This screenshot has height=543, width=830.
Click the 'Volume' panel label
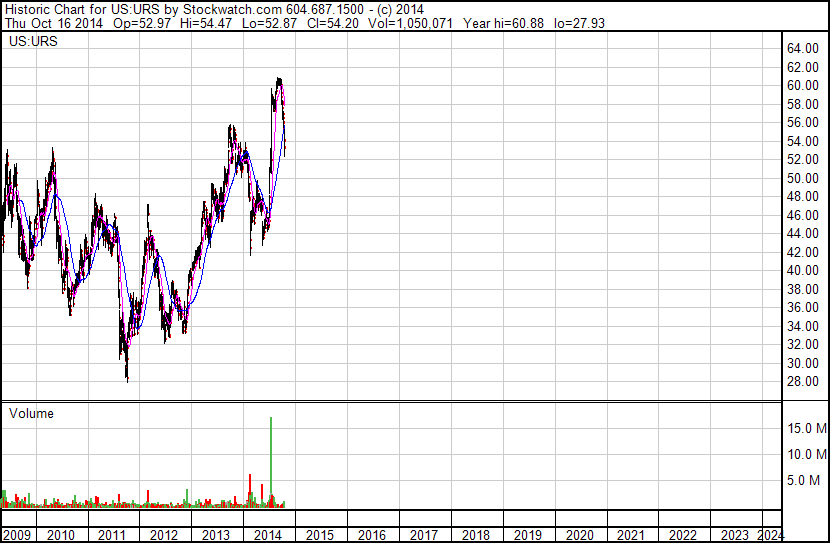coord(31,413)
